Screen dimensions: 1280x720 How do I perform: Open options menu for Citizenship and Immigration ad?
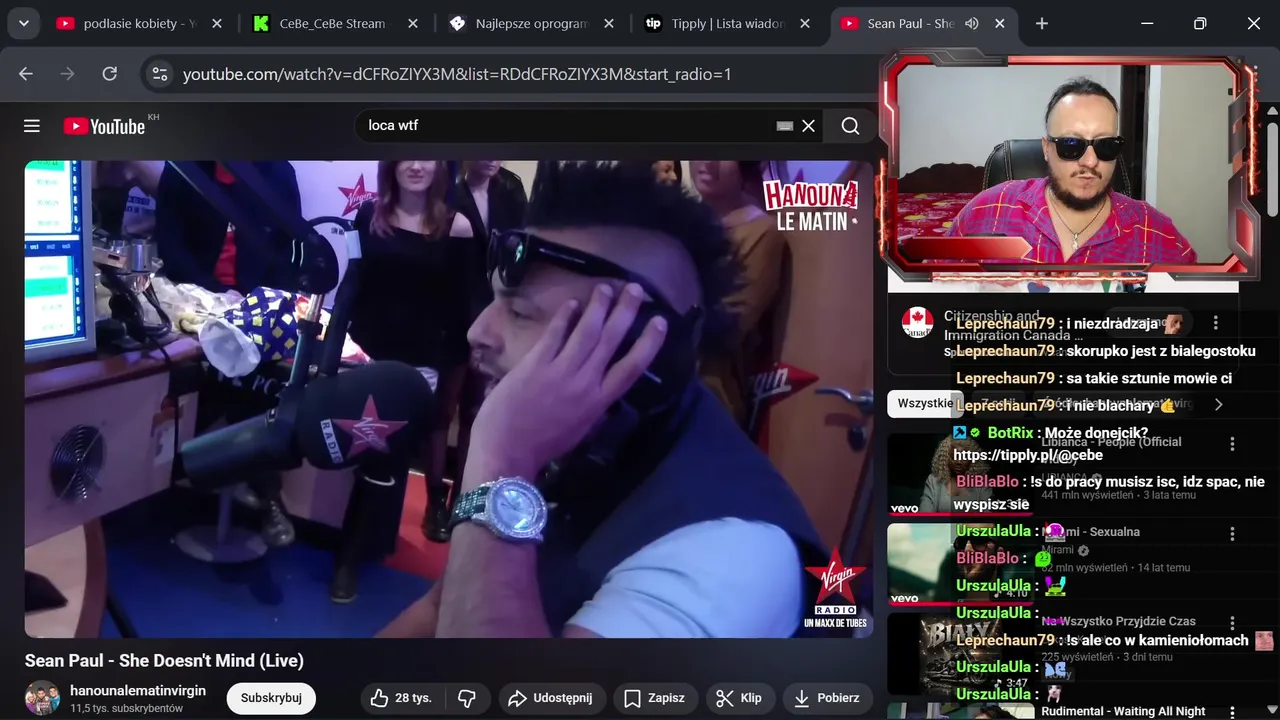pyautogui.click(x=1215, y=323)
